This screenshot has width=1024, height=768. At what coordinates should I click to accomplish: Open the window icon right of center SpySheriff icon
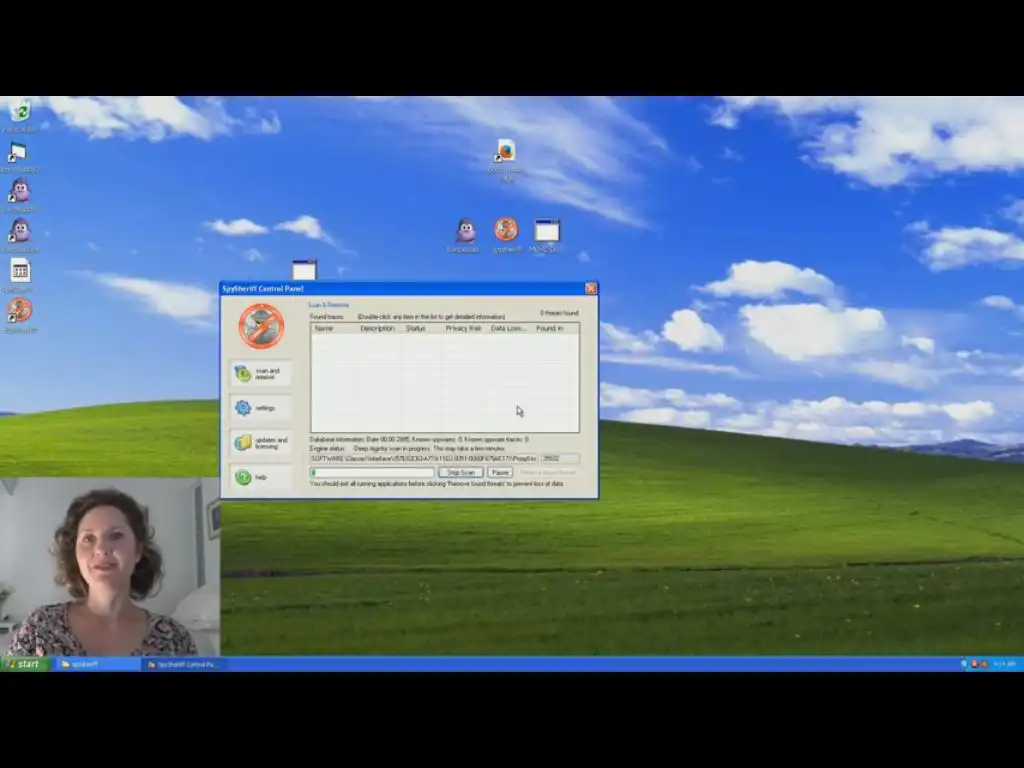click(x=547, y=231)
